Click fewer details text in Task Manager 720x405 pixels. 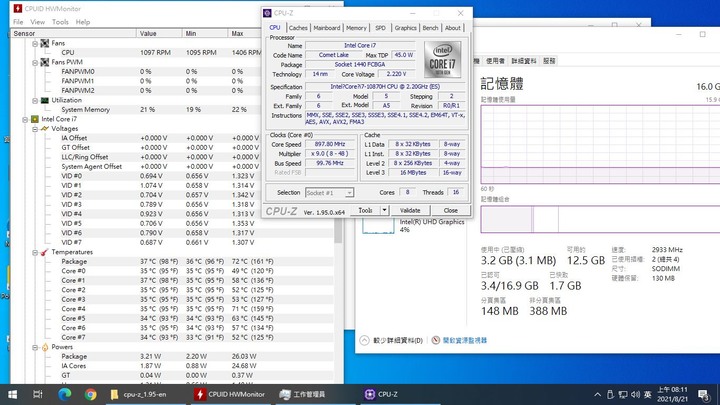point(398,340)
